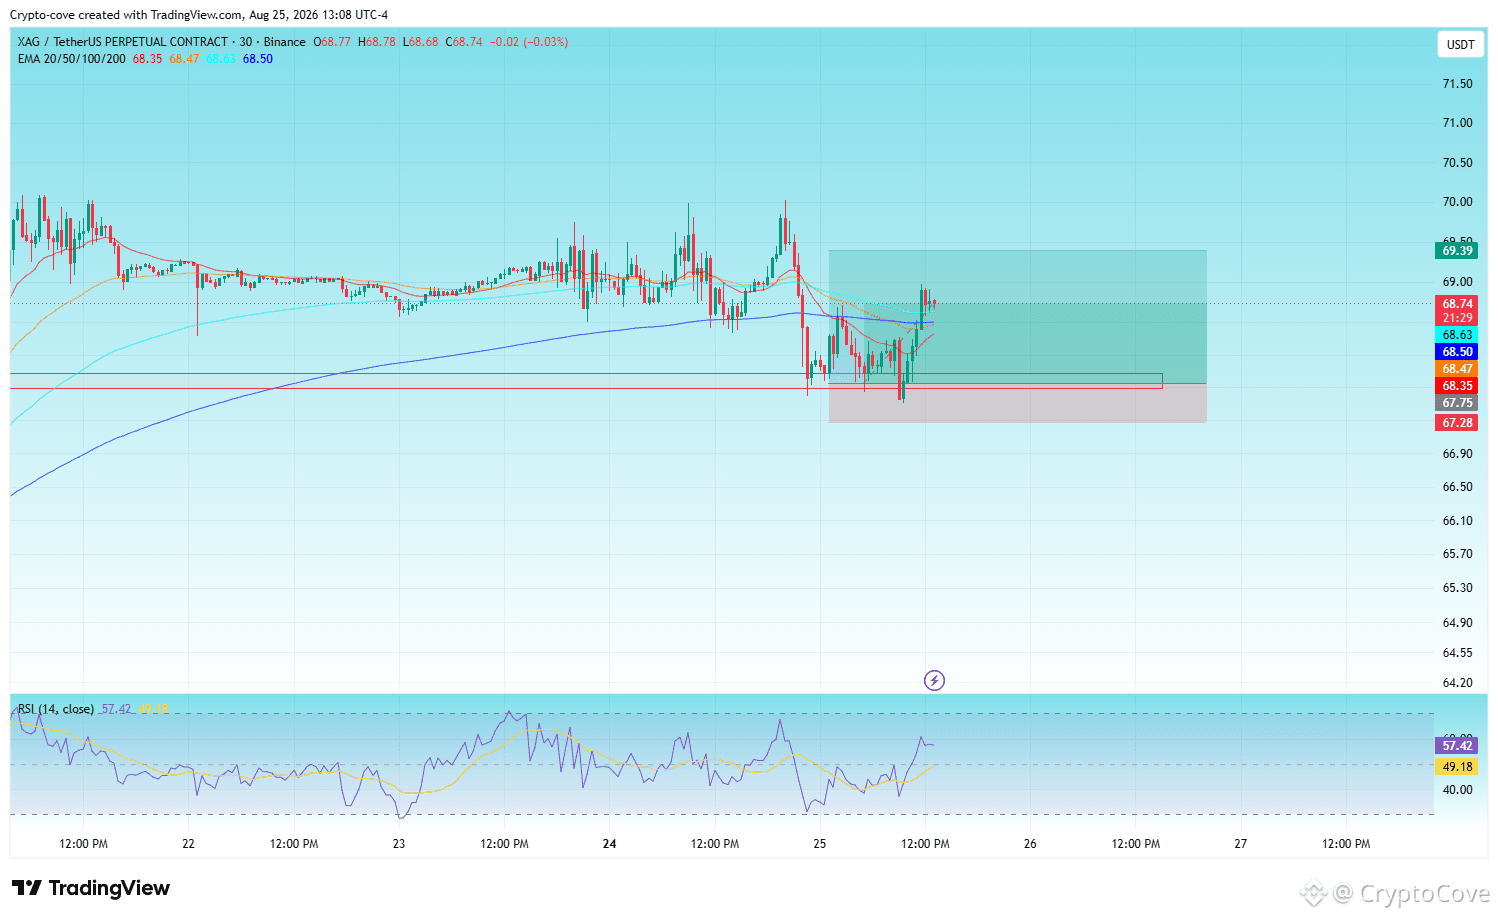Click the 71.00 price scale label

tap(1457, 123)
